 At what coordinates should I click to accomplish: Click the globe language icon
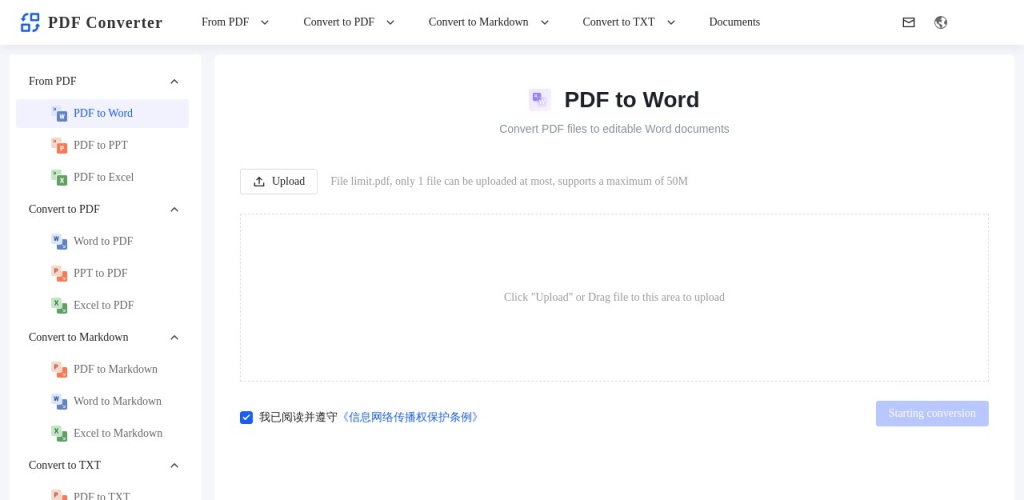click(940, 22)
